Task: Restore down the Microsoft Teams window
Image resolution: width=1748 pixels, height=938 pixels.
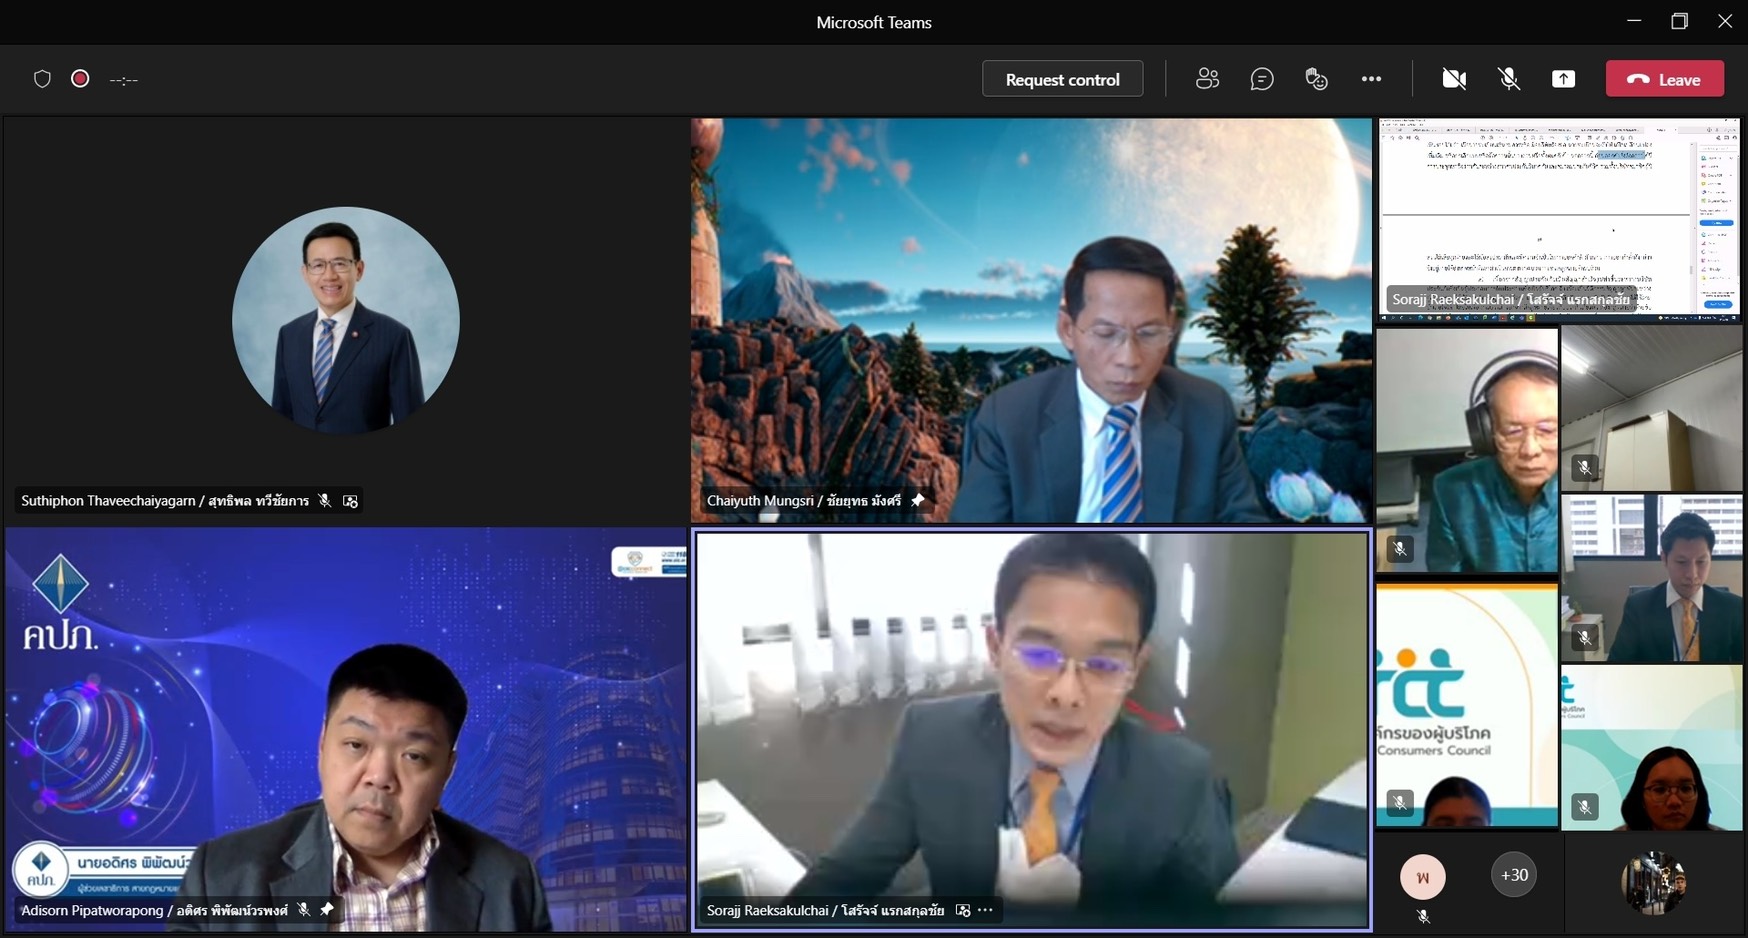Action: [1679, 21]
